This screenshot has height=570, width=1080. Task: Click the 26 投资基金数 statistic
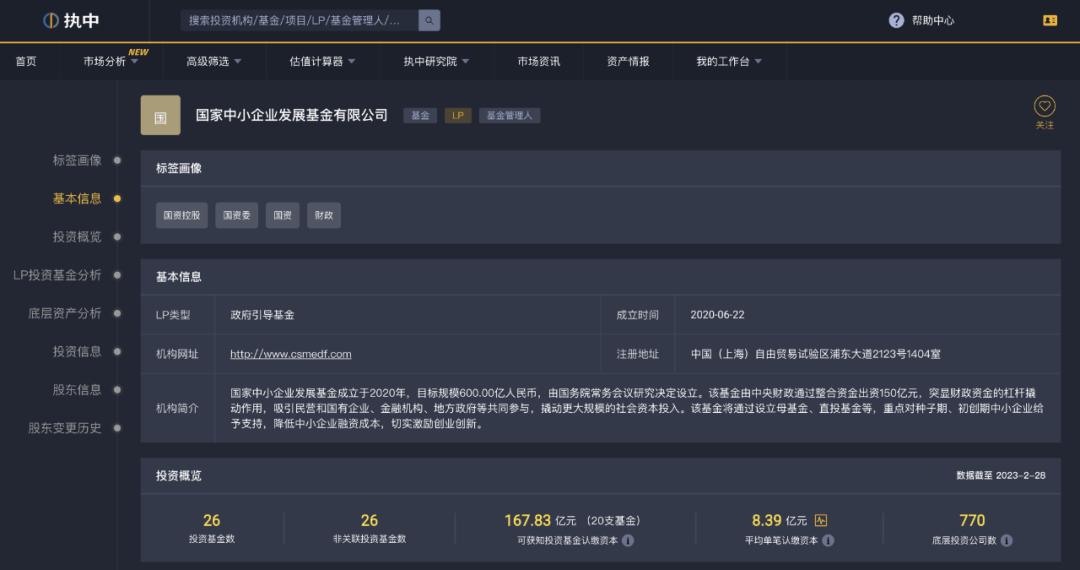(x=212, y=528)
